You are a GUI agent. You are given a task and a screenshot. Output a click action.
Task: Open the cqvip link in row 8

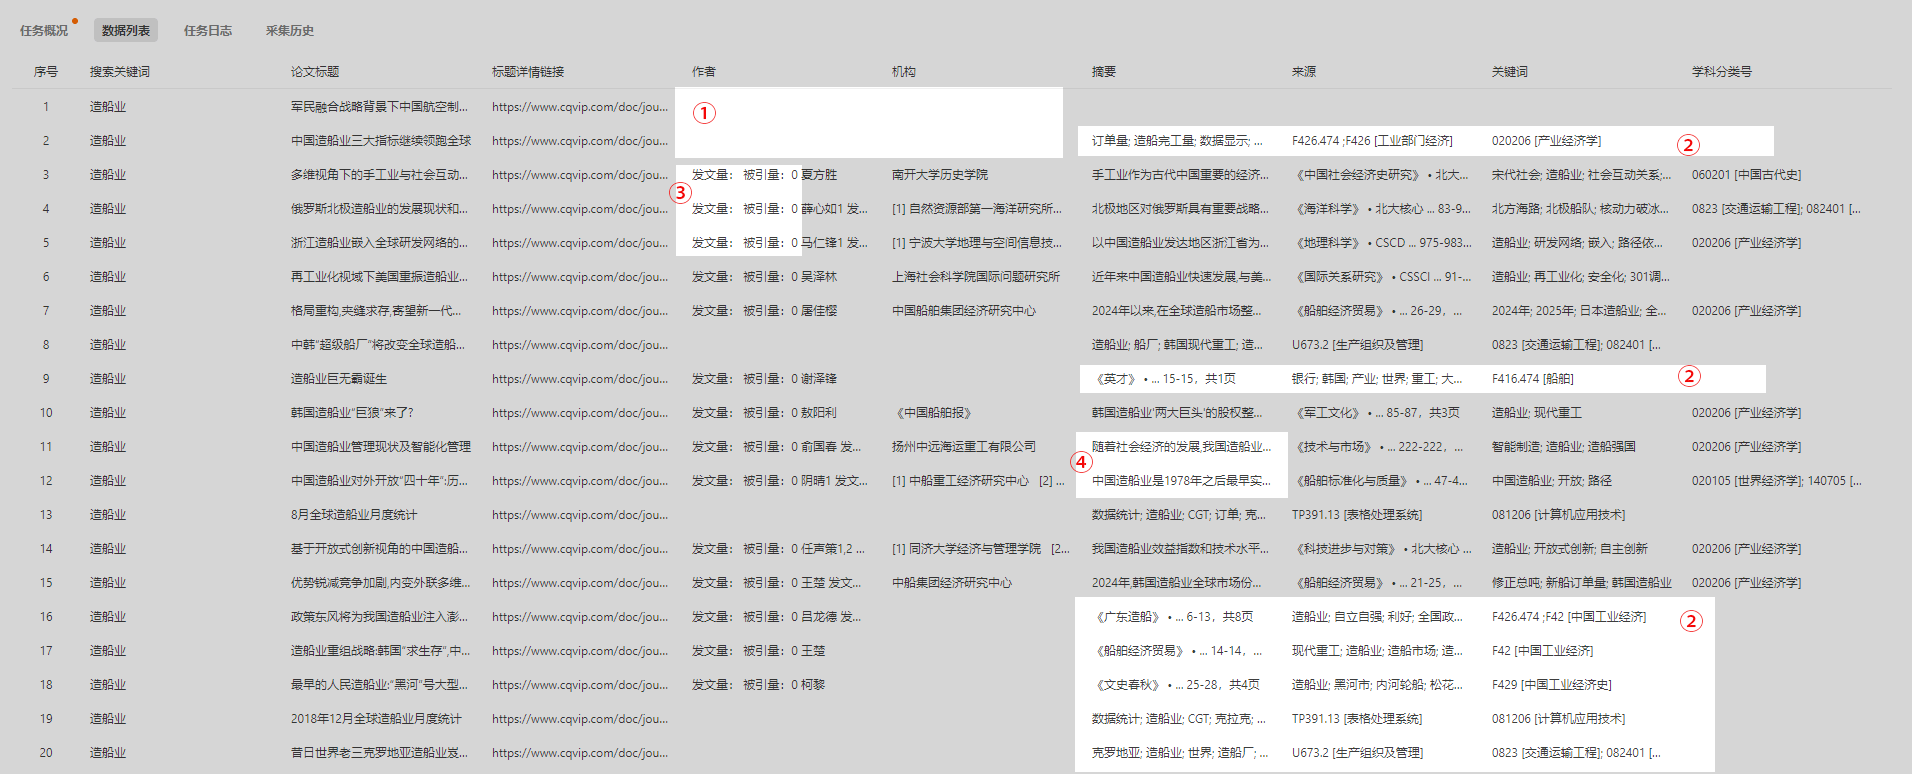580,345
